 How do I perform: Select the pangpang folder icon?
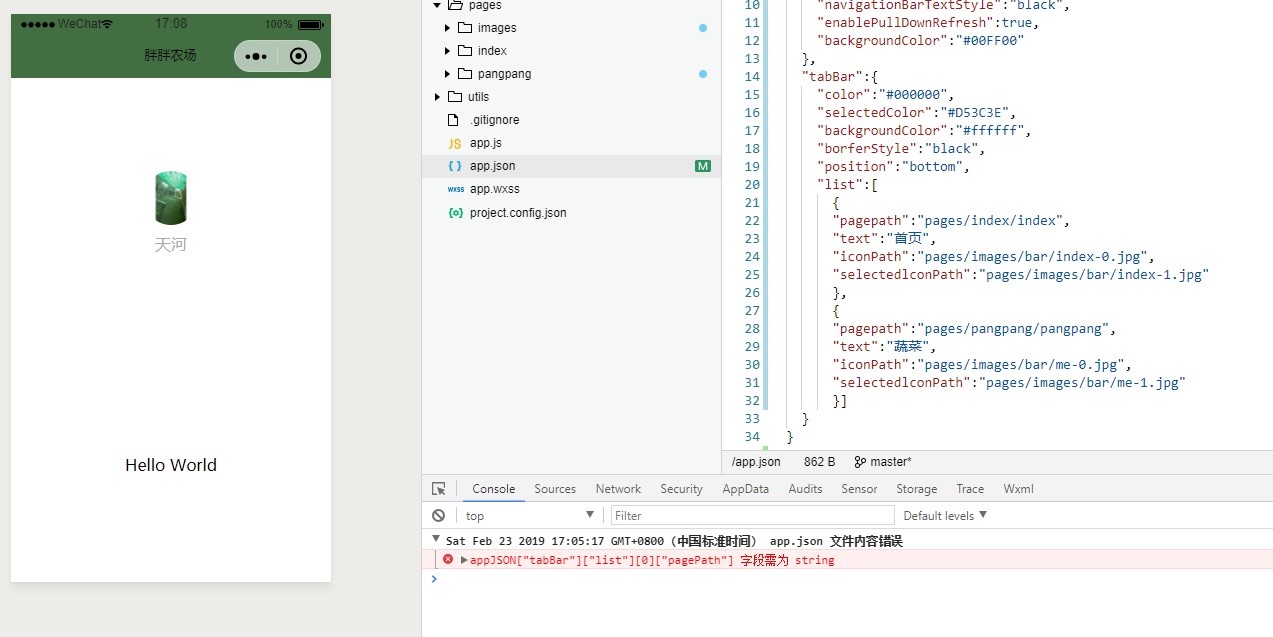[x=464, y=74]
